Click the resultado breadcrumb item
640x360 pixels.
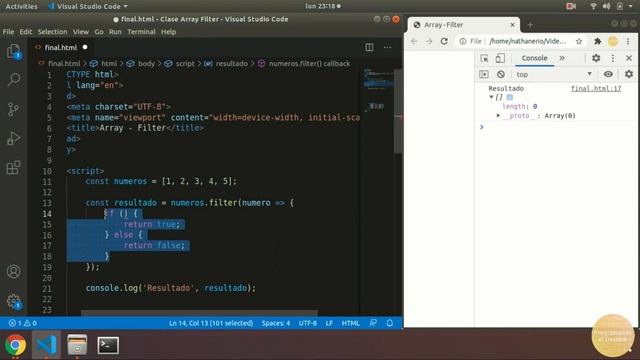(226, 64)
